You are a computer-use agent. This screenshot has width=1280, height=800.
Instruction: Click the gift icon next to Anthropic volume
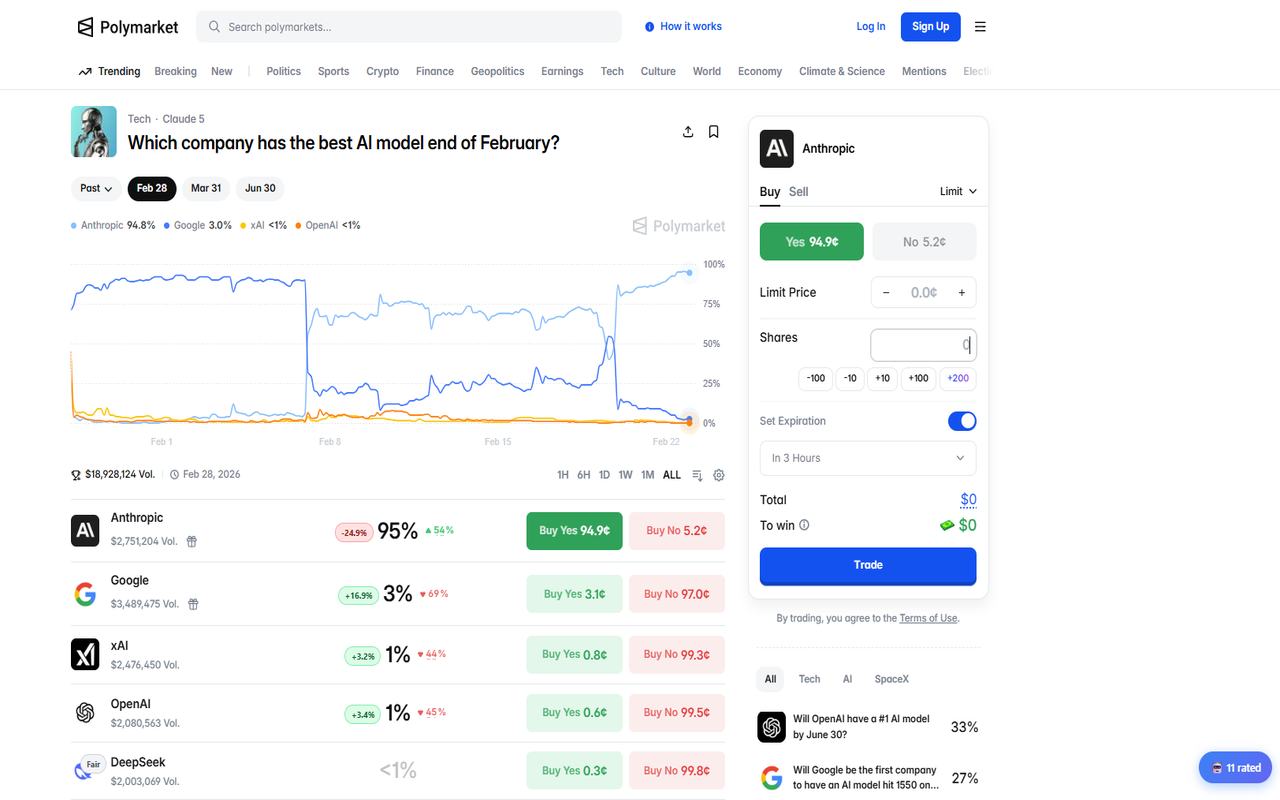(191, 541)
